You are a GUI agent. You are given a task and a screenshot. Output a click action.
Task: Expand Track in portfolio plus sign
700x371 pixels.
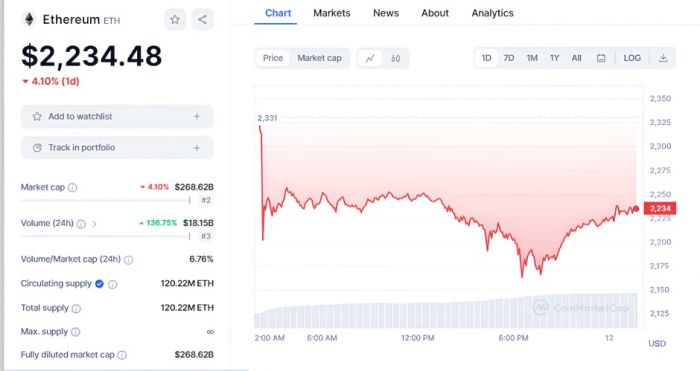pyautogui.click(x=196, y=148)
